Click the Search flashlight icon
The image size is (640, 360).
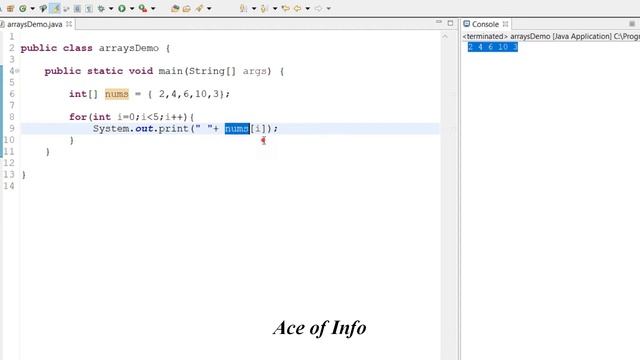point(199,8)
